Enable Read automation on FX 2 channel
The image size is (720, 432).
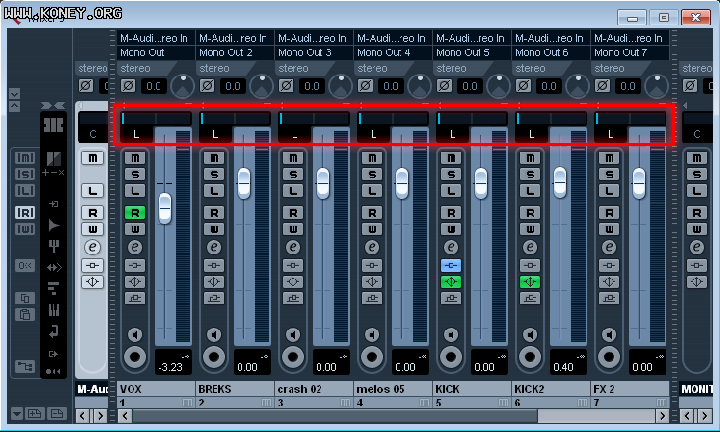click(609, 213)
